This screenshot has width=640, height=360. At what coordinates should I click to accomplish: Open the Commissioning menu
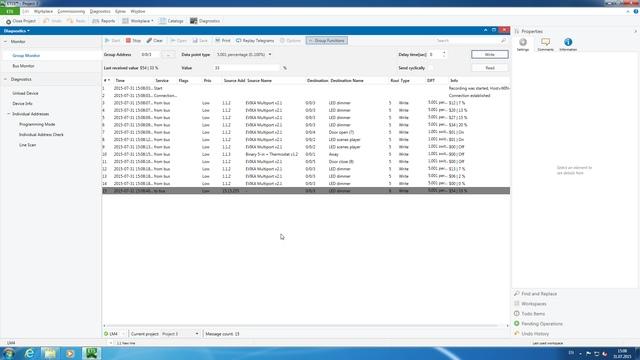point(71,11)
